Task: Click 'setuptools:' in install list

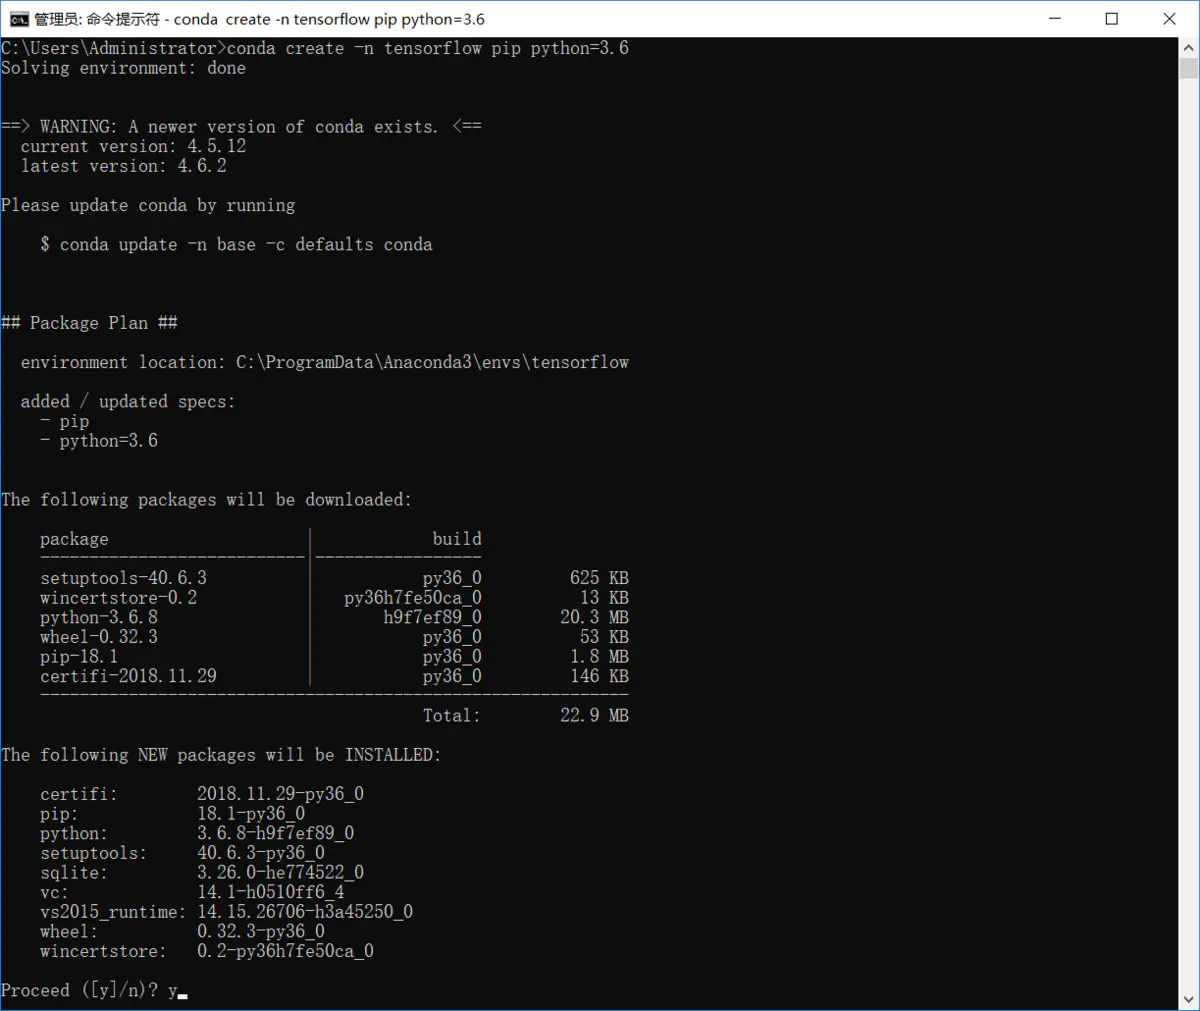Action: click(94, 853)
